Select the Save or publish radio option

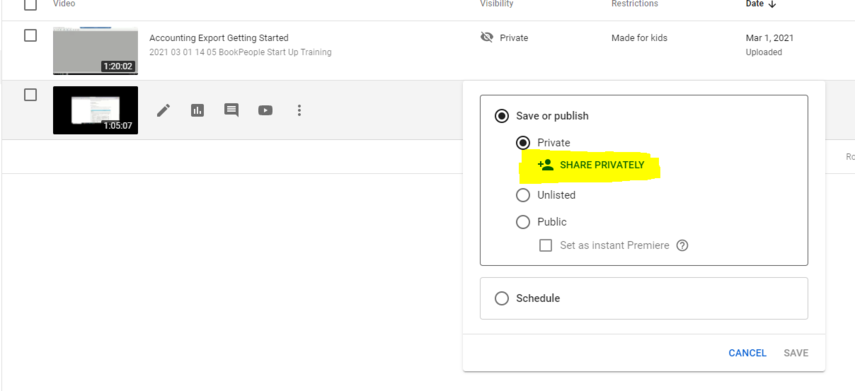point(501,116)
